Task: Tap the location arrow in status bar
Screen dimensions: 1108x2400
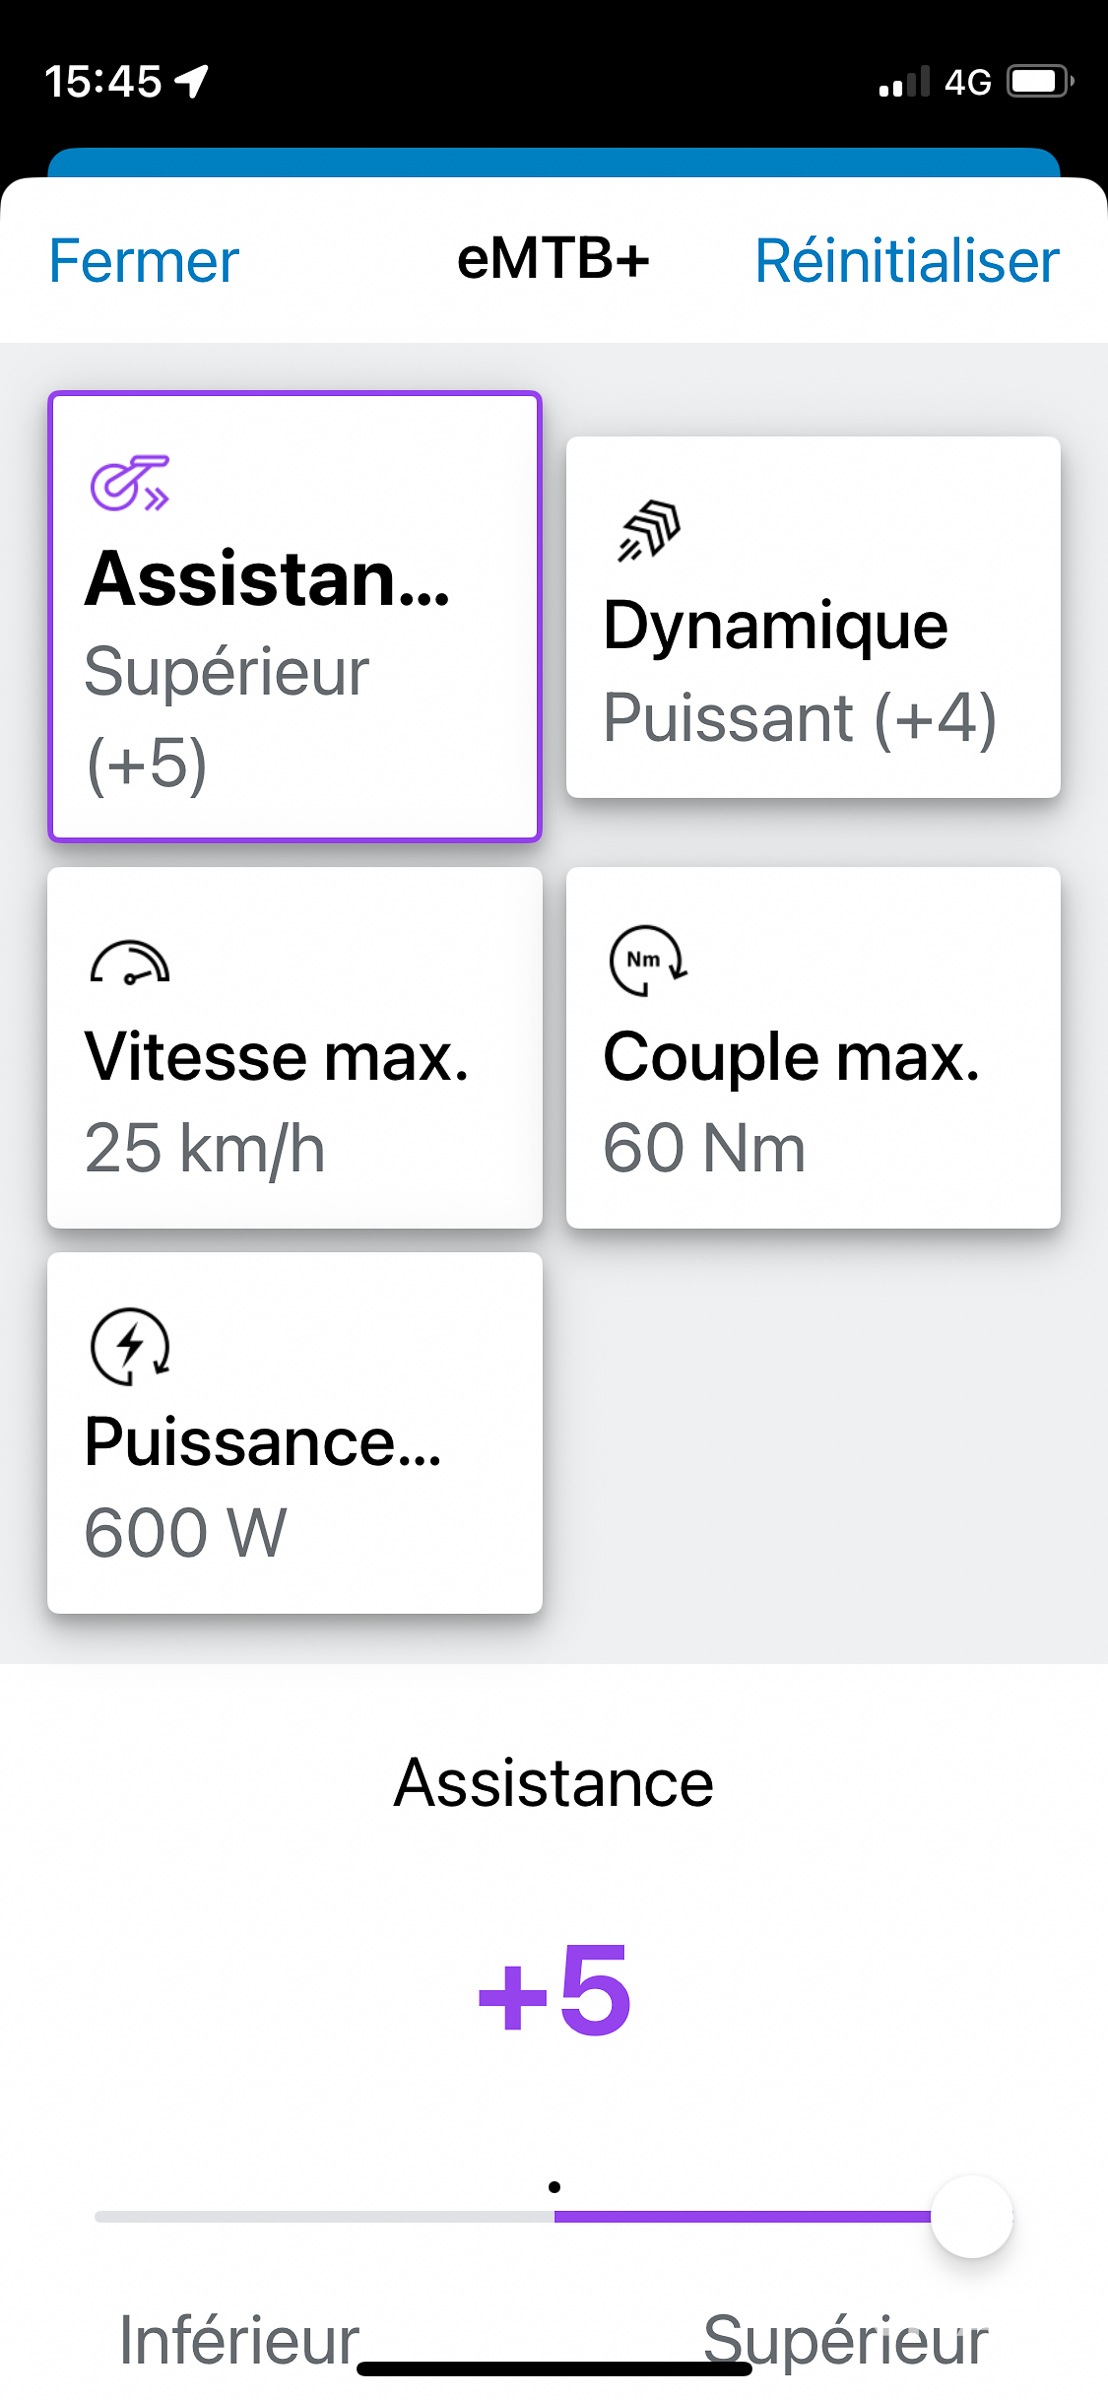Action: (192, 81)
